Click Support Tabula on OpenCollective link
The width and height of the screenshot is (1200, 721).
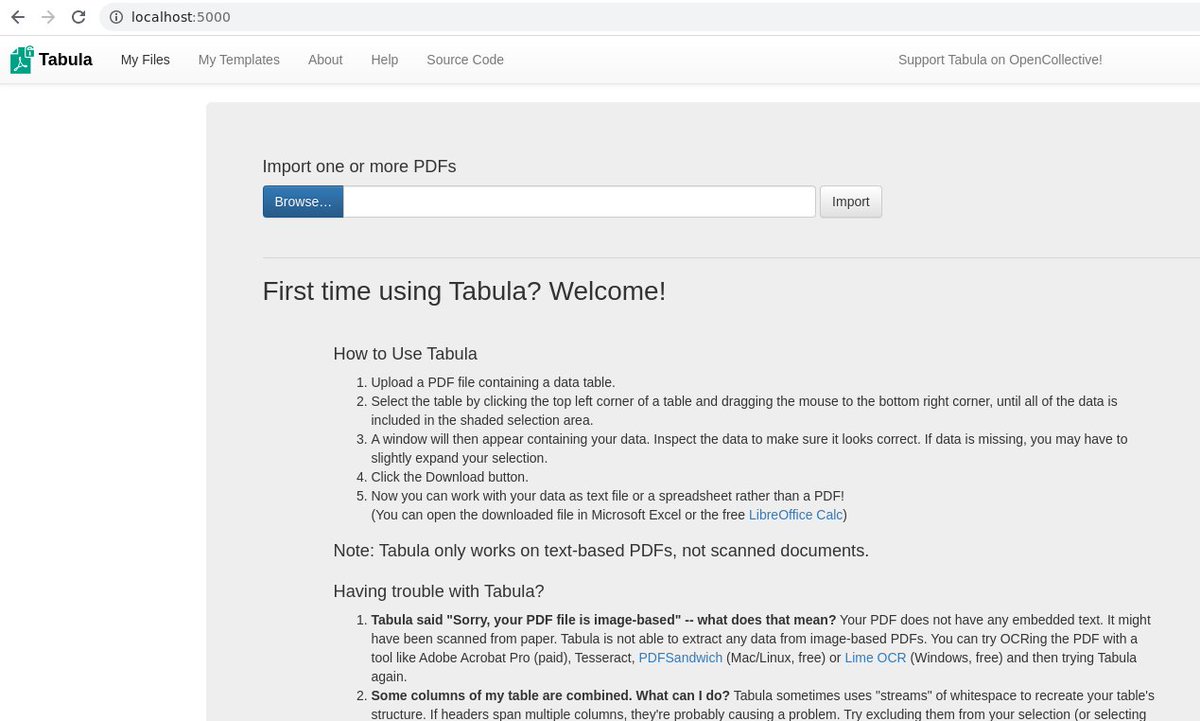(1000, 60)
